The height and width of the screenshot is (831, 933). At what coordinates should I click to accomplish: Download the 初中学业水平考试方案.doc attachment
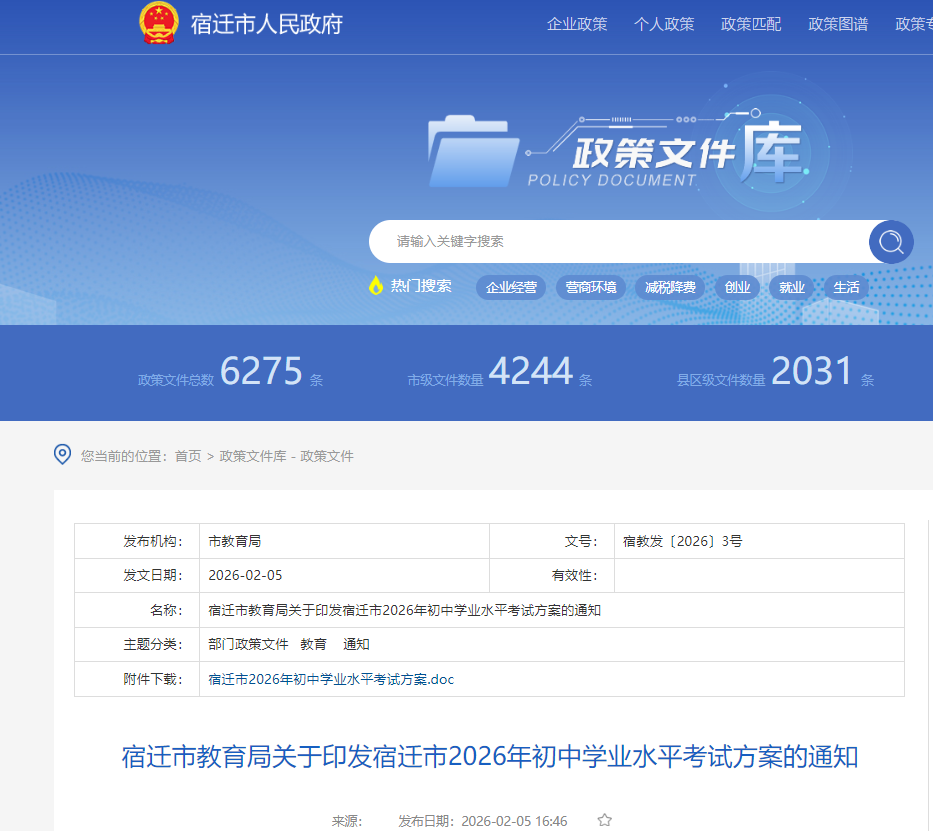tap(331, 679)
